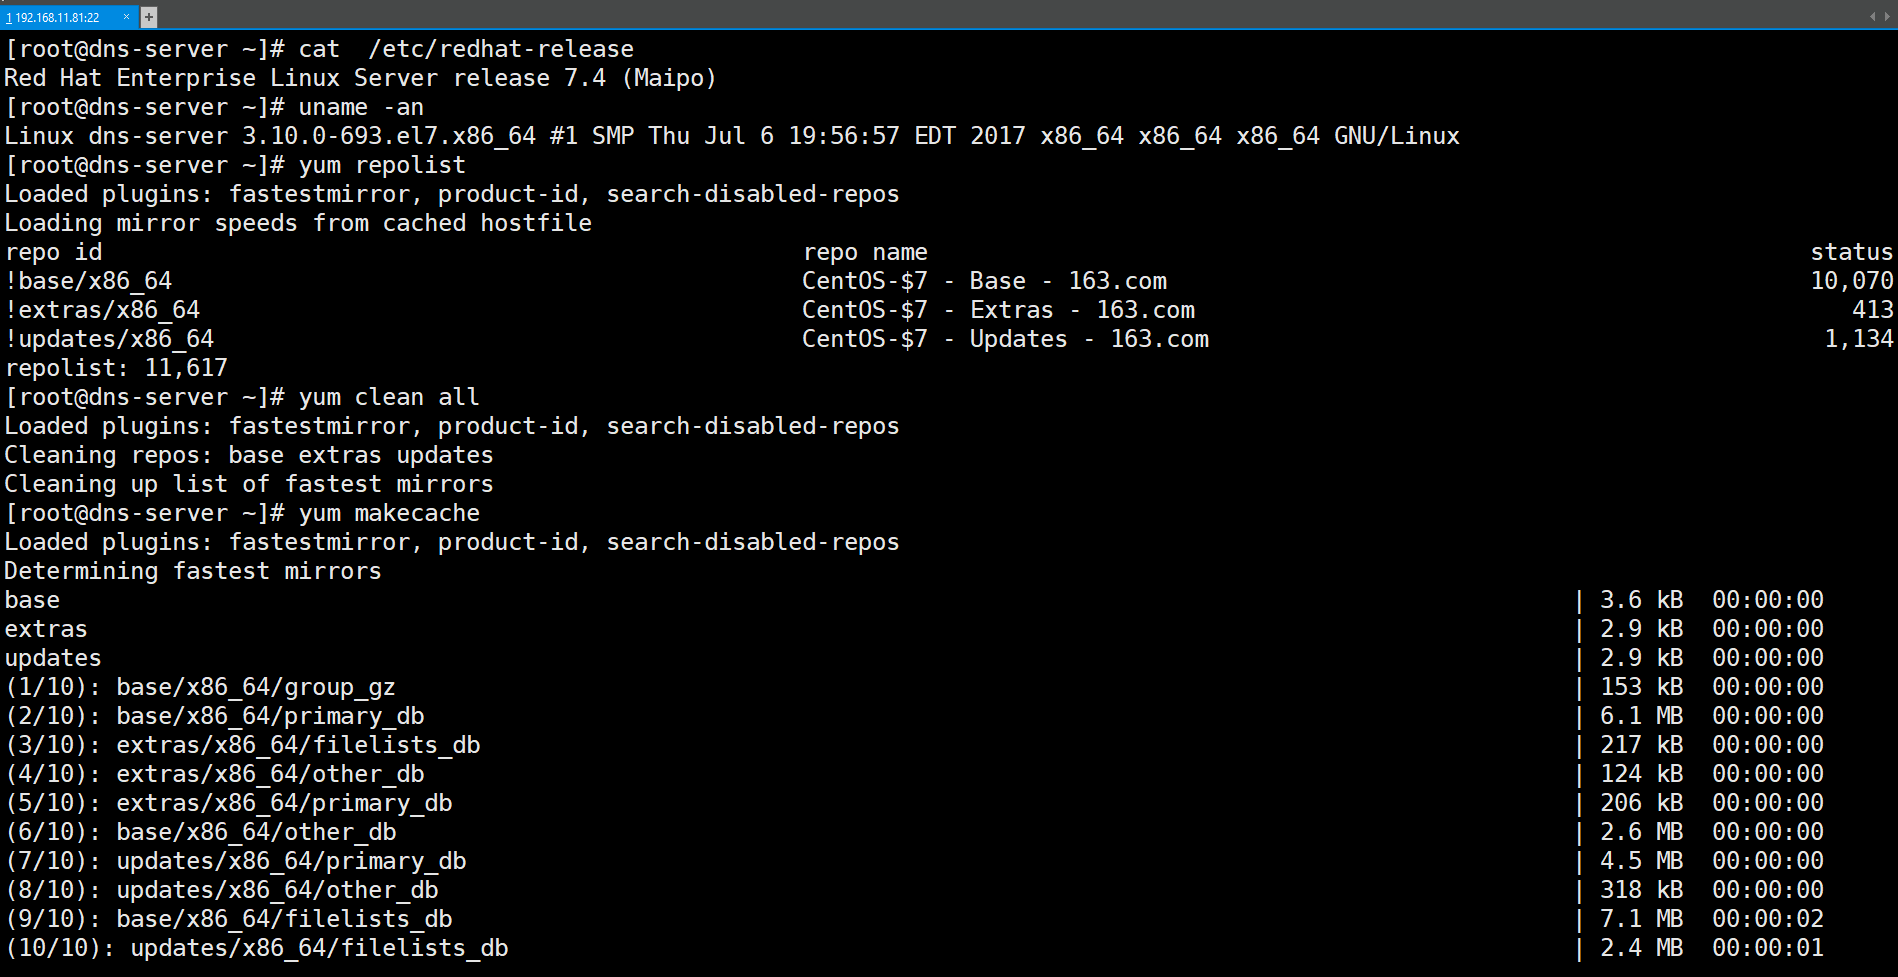The width and height of the screenshot is (1898, 977).
Task: Click the '(1/10): base/x86_64/group_gz' download line
Action: click(x=201, y=687)
